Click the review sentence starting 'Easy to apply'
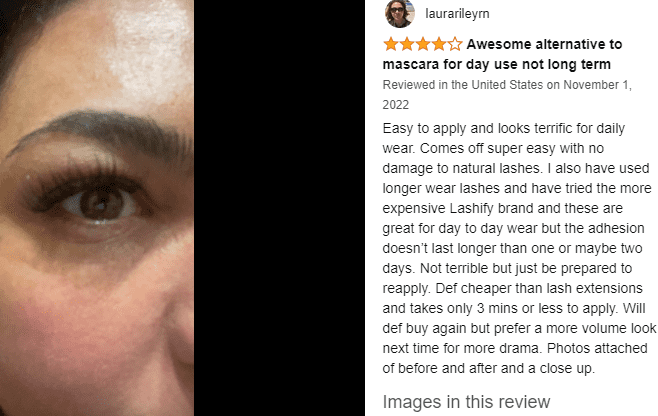The image size is (658, 416). click(504, 138)
